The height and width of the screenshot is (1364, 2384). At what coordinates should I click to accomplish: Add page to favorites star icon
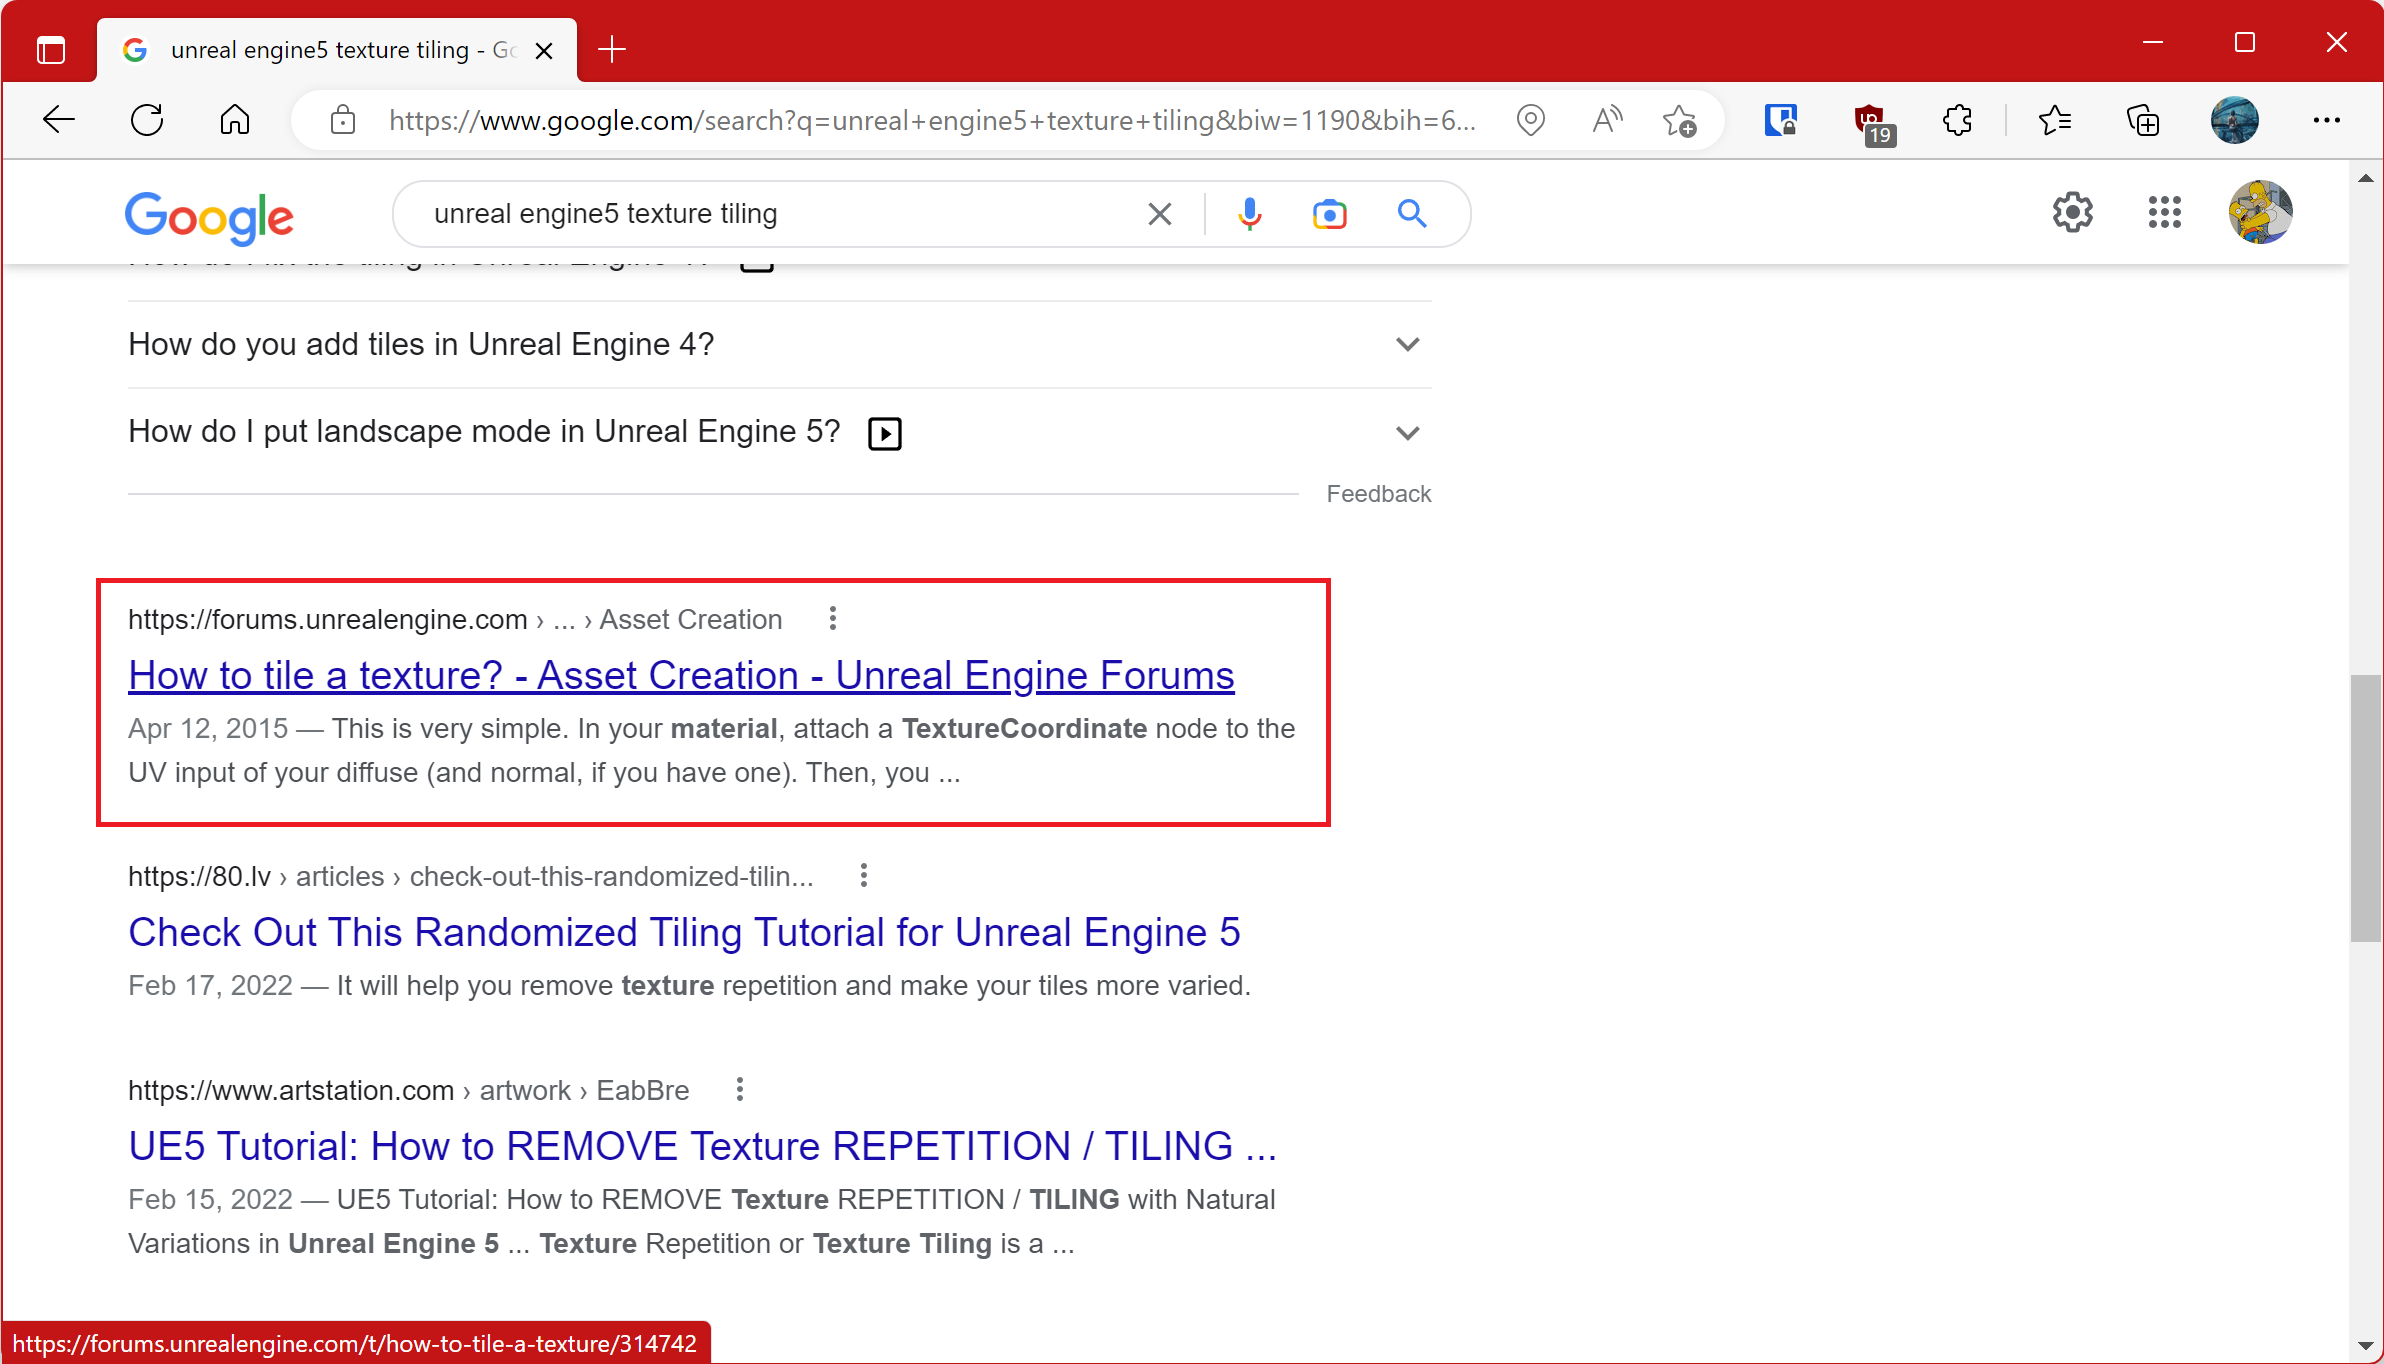(x=1679, y=120)
